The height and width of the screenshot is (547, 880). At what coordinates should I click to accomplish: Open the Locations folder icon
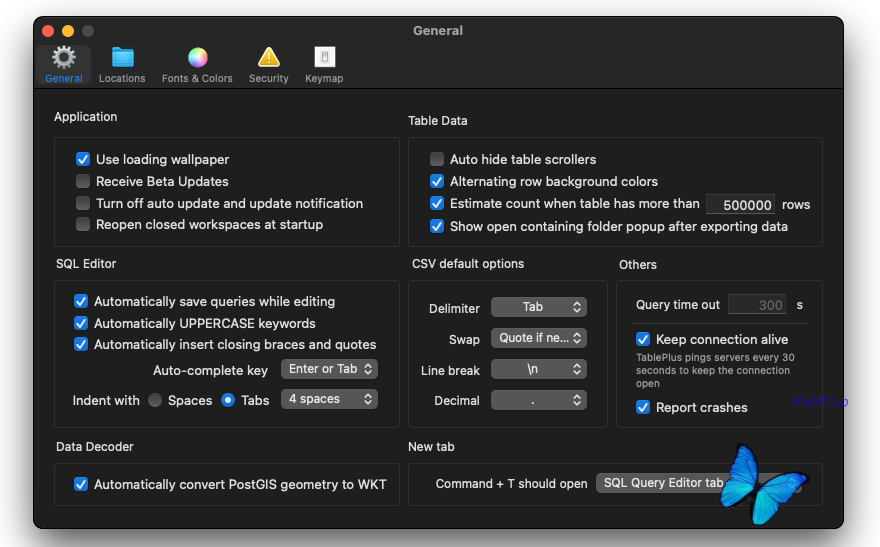122,58
